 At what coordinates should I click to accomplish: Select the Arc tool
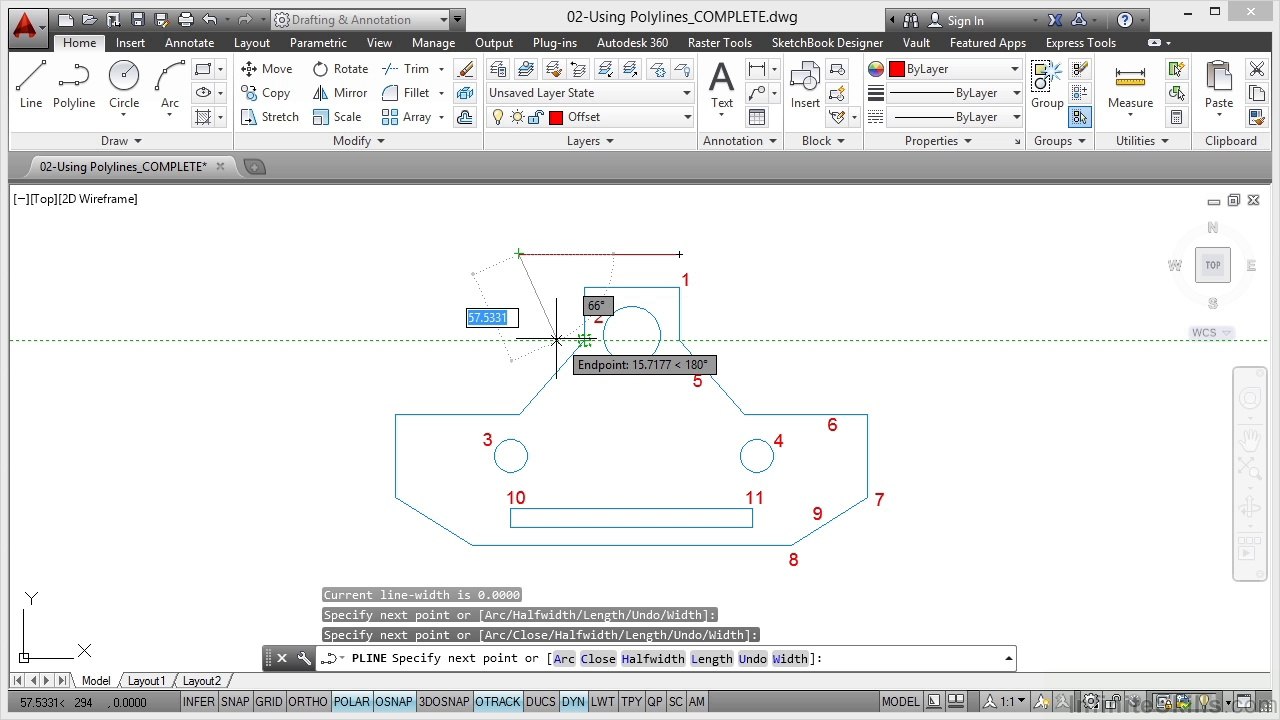point(170,84)
